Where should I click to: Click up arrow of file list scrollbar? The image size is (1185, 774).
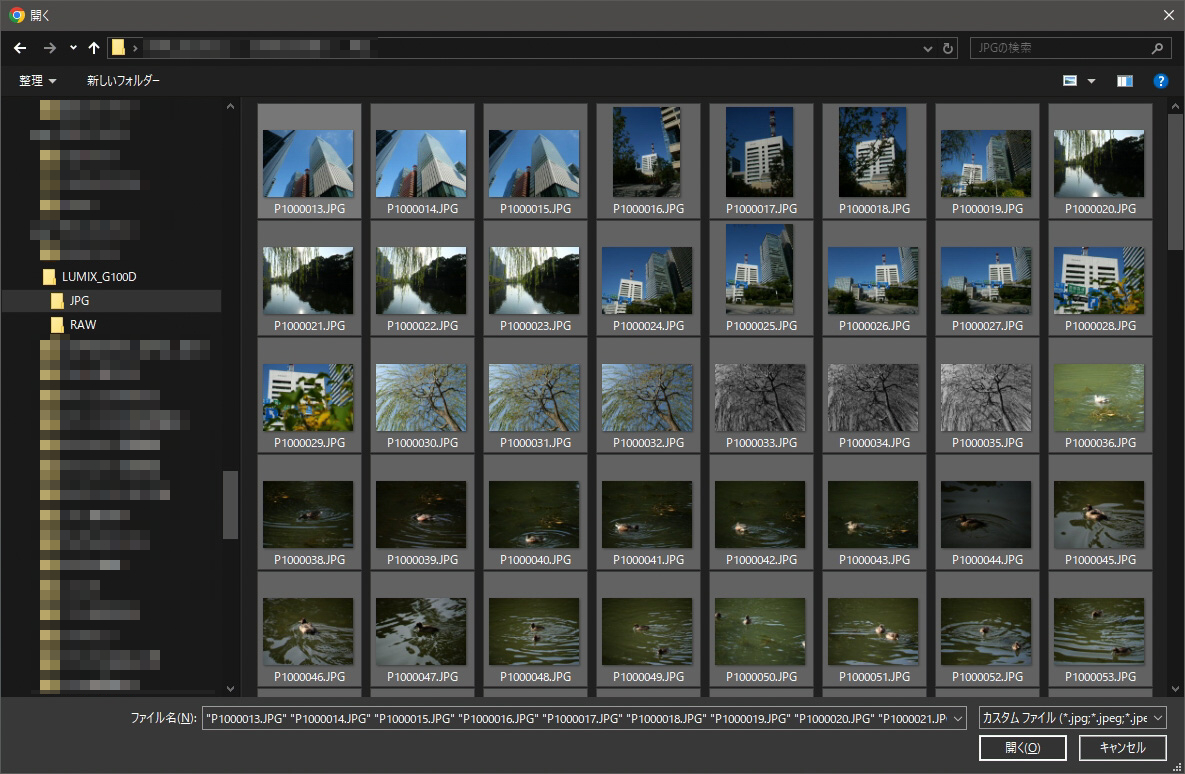pyautogui.click(x=1175, y=107)
